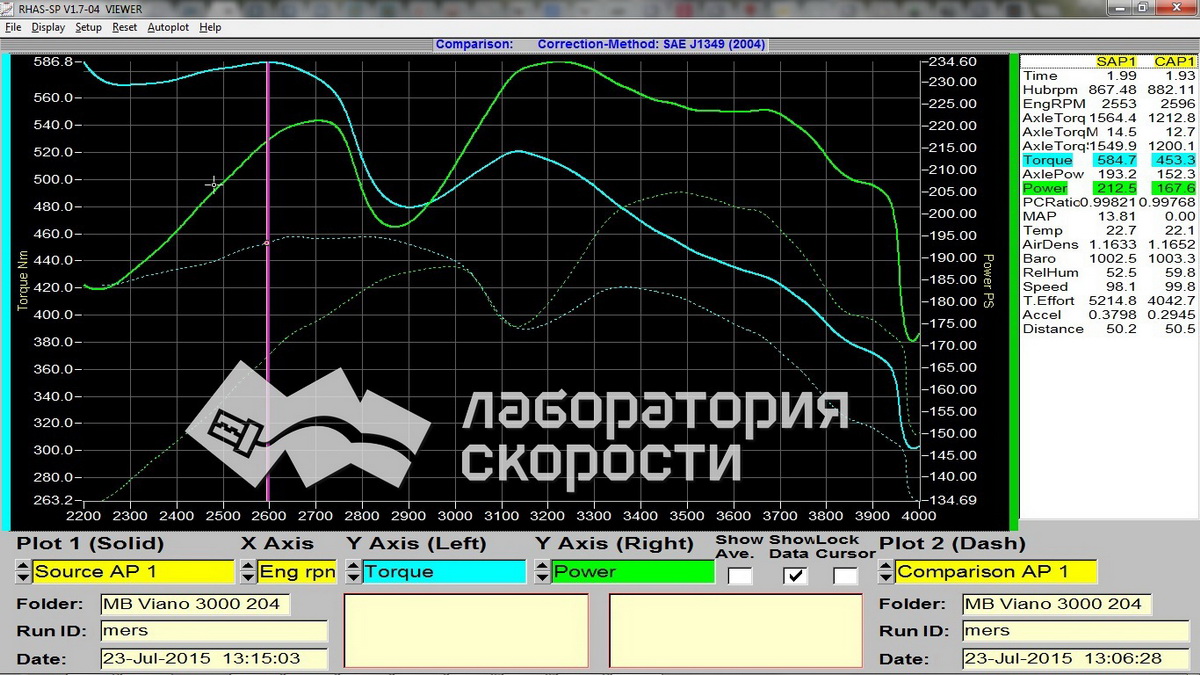
Task: Click the 586.8 maximum torque axis value
Action: point(54,62)
